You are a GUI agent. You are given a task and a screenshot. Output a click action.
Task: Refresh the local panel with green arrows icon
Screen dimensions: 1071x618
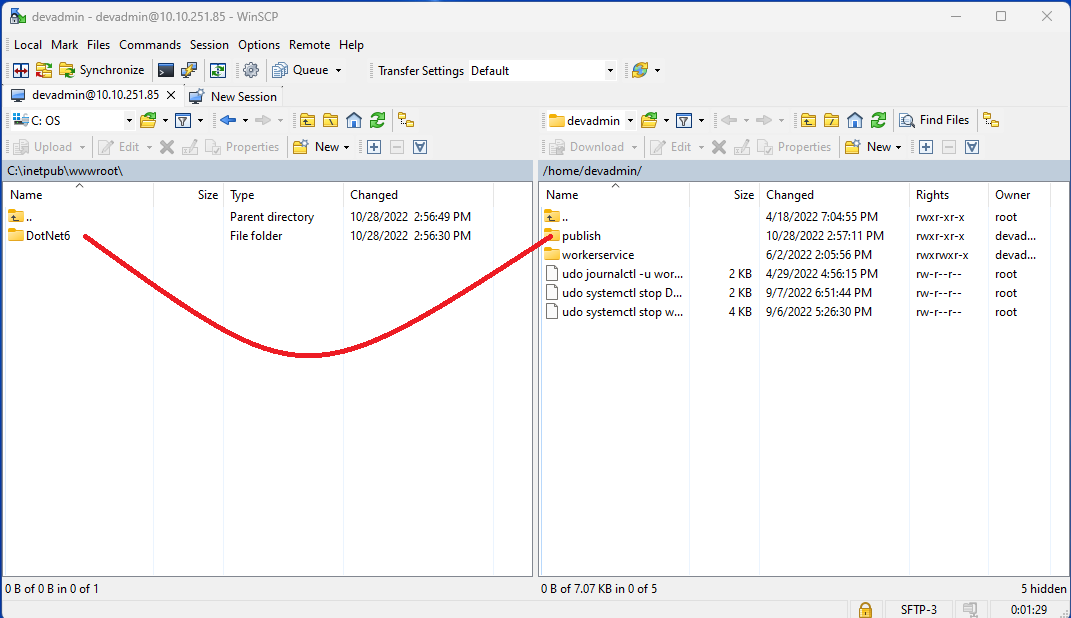[x=377, y=121]
